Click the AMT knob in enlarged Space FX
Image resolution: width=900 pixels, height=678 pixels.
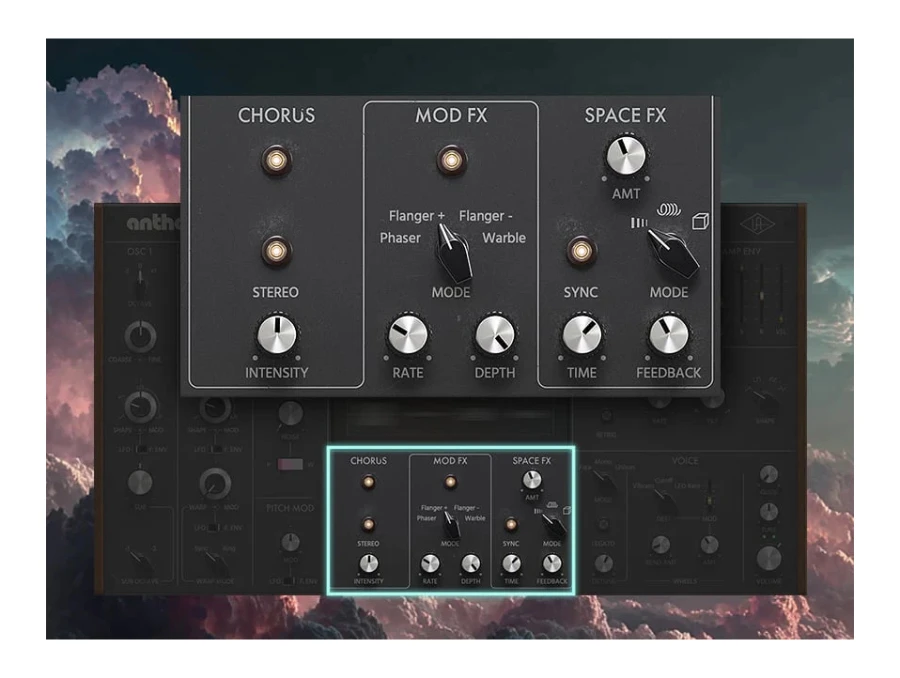[626, 156]
